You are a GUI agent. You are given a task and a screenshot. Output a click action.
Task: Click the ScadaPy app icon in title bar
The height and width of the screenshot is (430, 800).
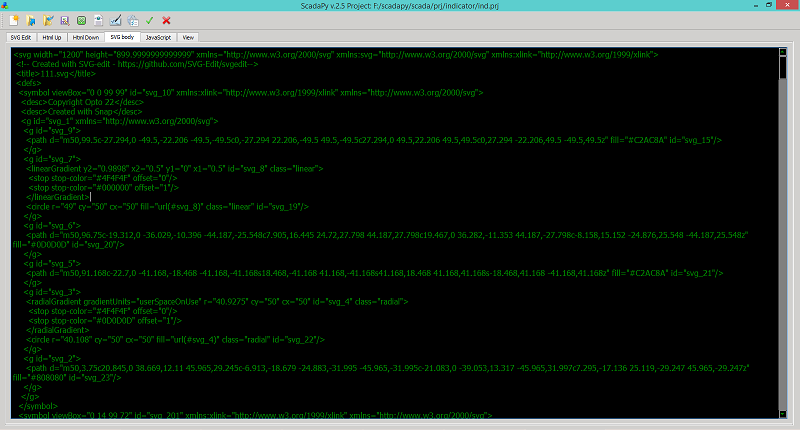click(x=5, y=5)
